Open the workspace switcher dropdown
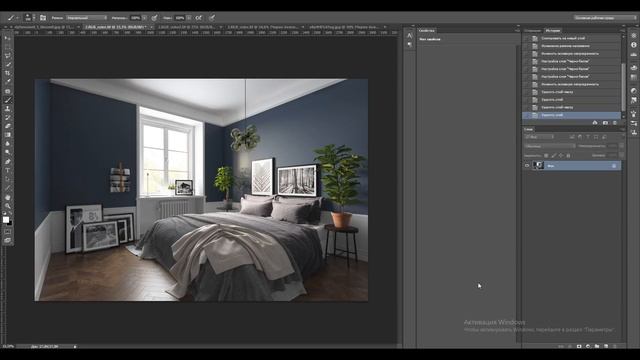 [x=605, y=18]
